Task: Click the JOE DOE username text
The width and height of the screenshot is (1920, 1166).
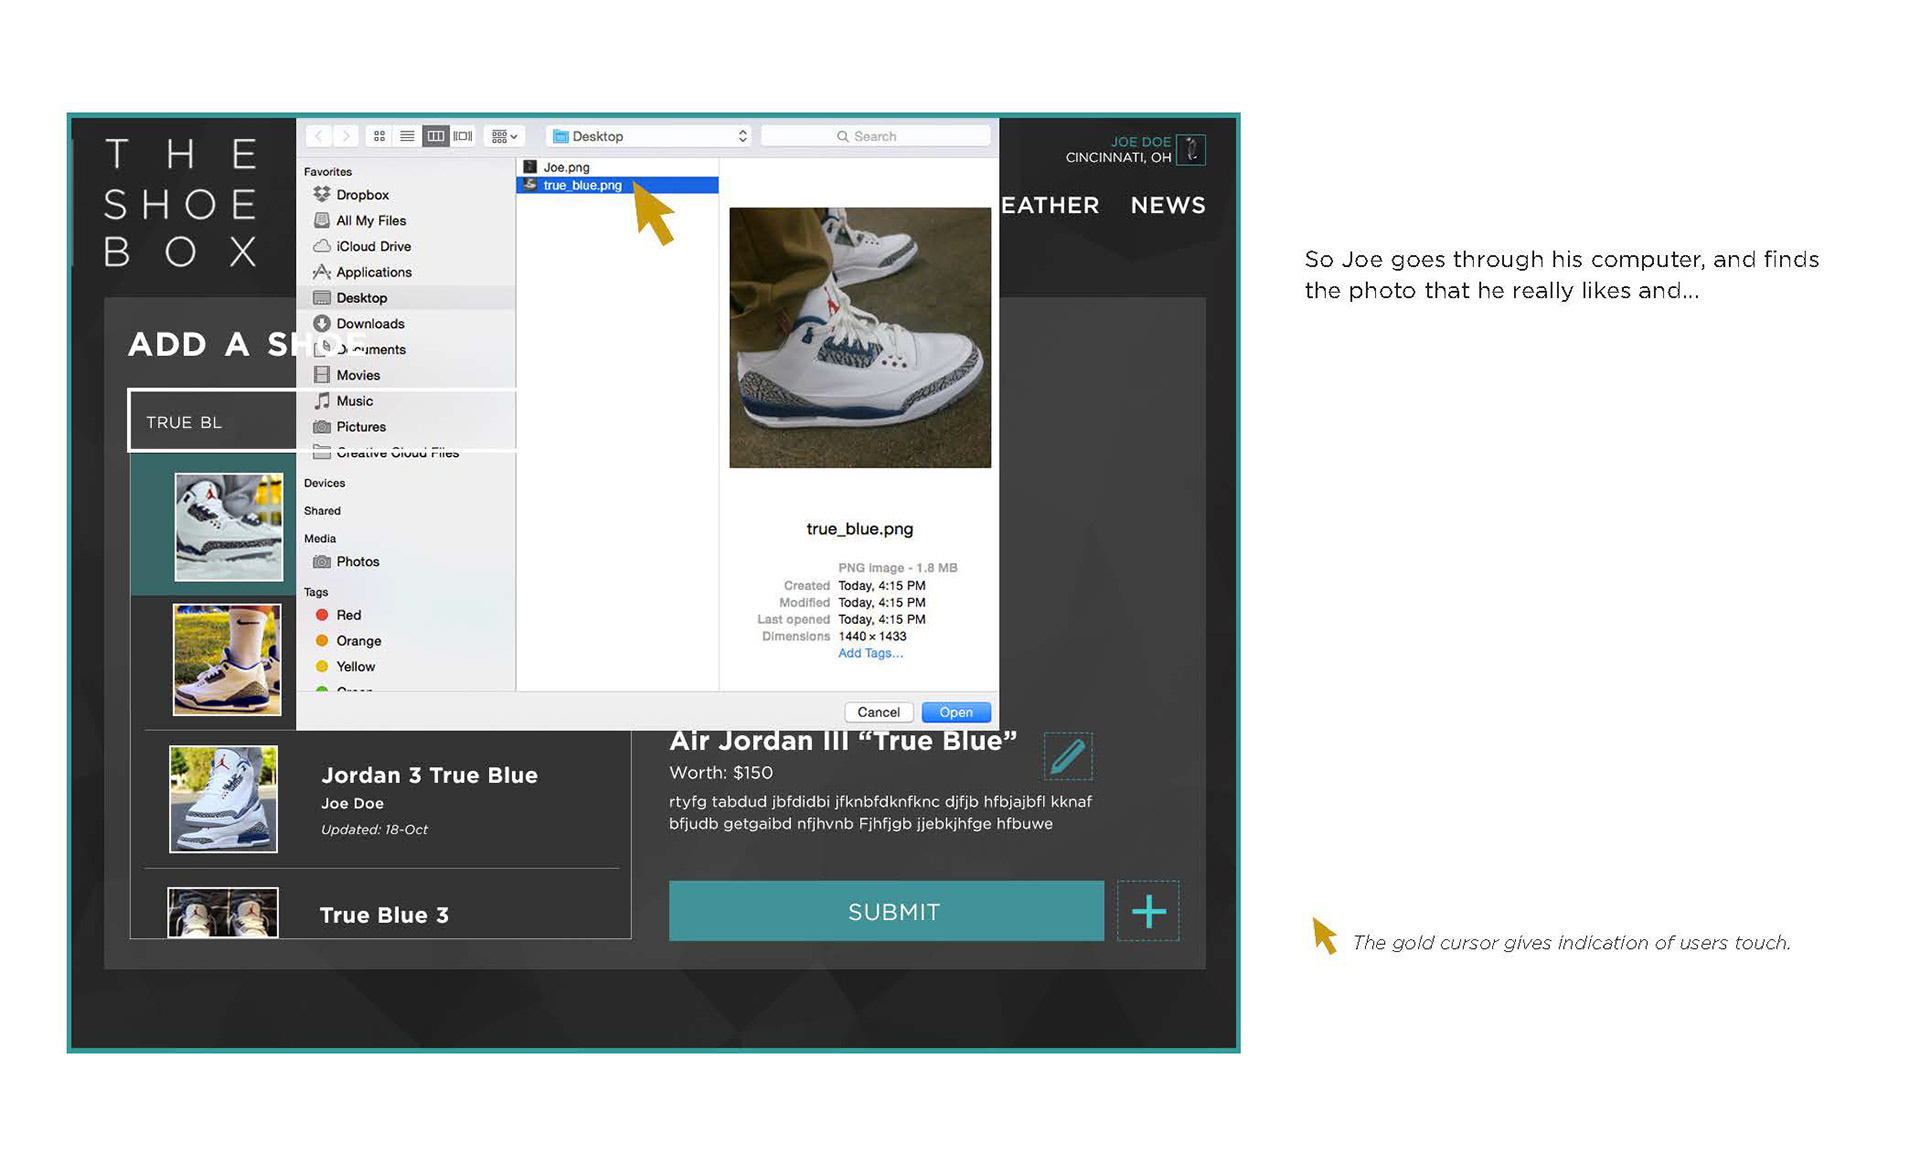Action: coord(1140,142)
